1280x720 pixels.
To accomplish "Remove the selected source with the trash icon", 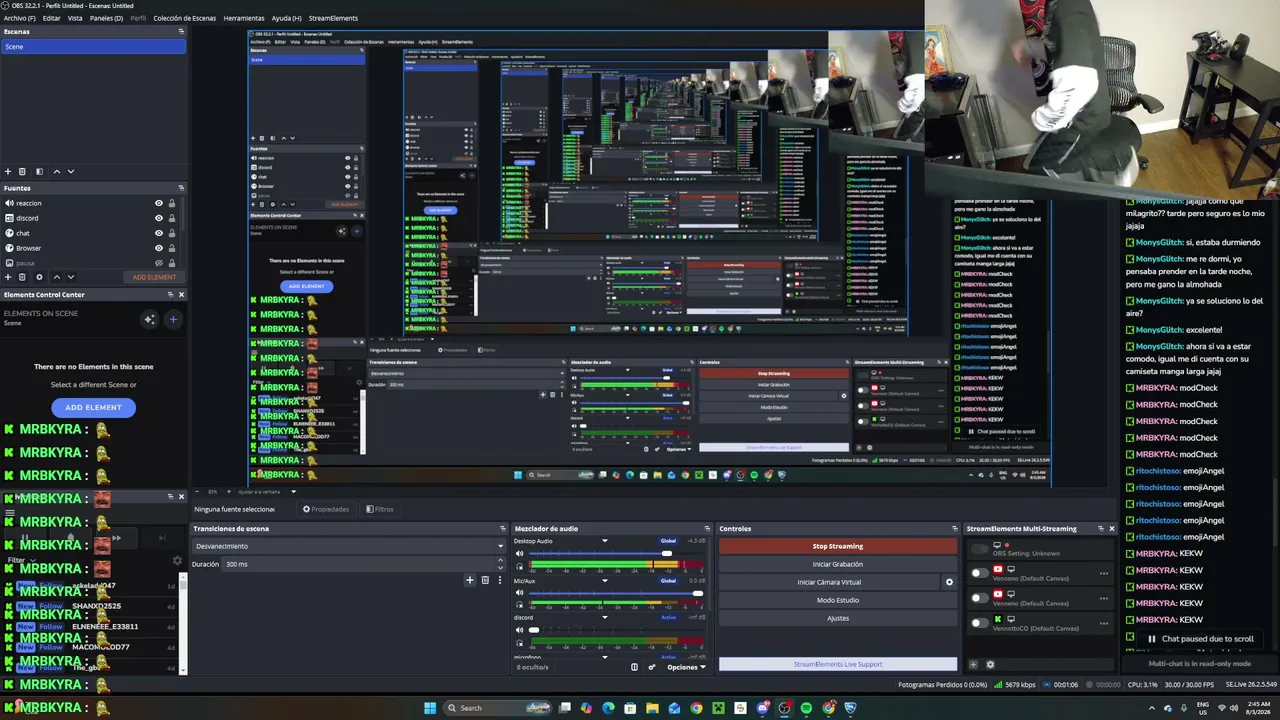I will click(x=24, y=277).
